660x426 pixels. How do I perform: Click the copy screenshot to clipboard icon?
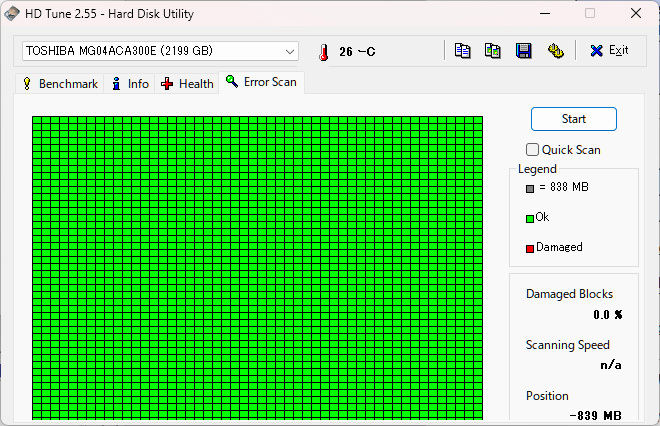pos(492,51)
